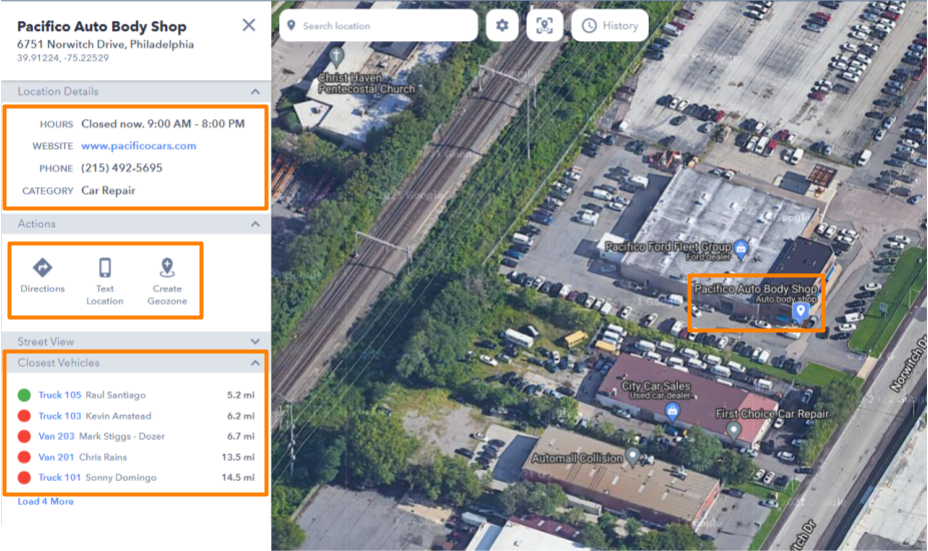Collapse the Closest Vehicles section
This screenshot has width=928, height=551.
(x=255, y=363)
